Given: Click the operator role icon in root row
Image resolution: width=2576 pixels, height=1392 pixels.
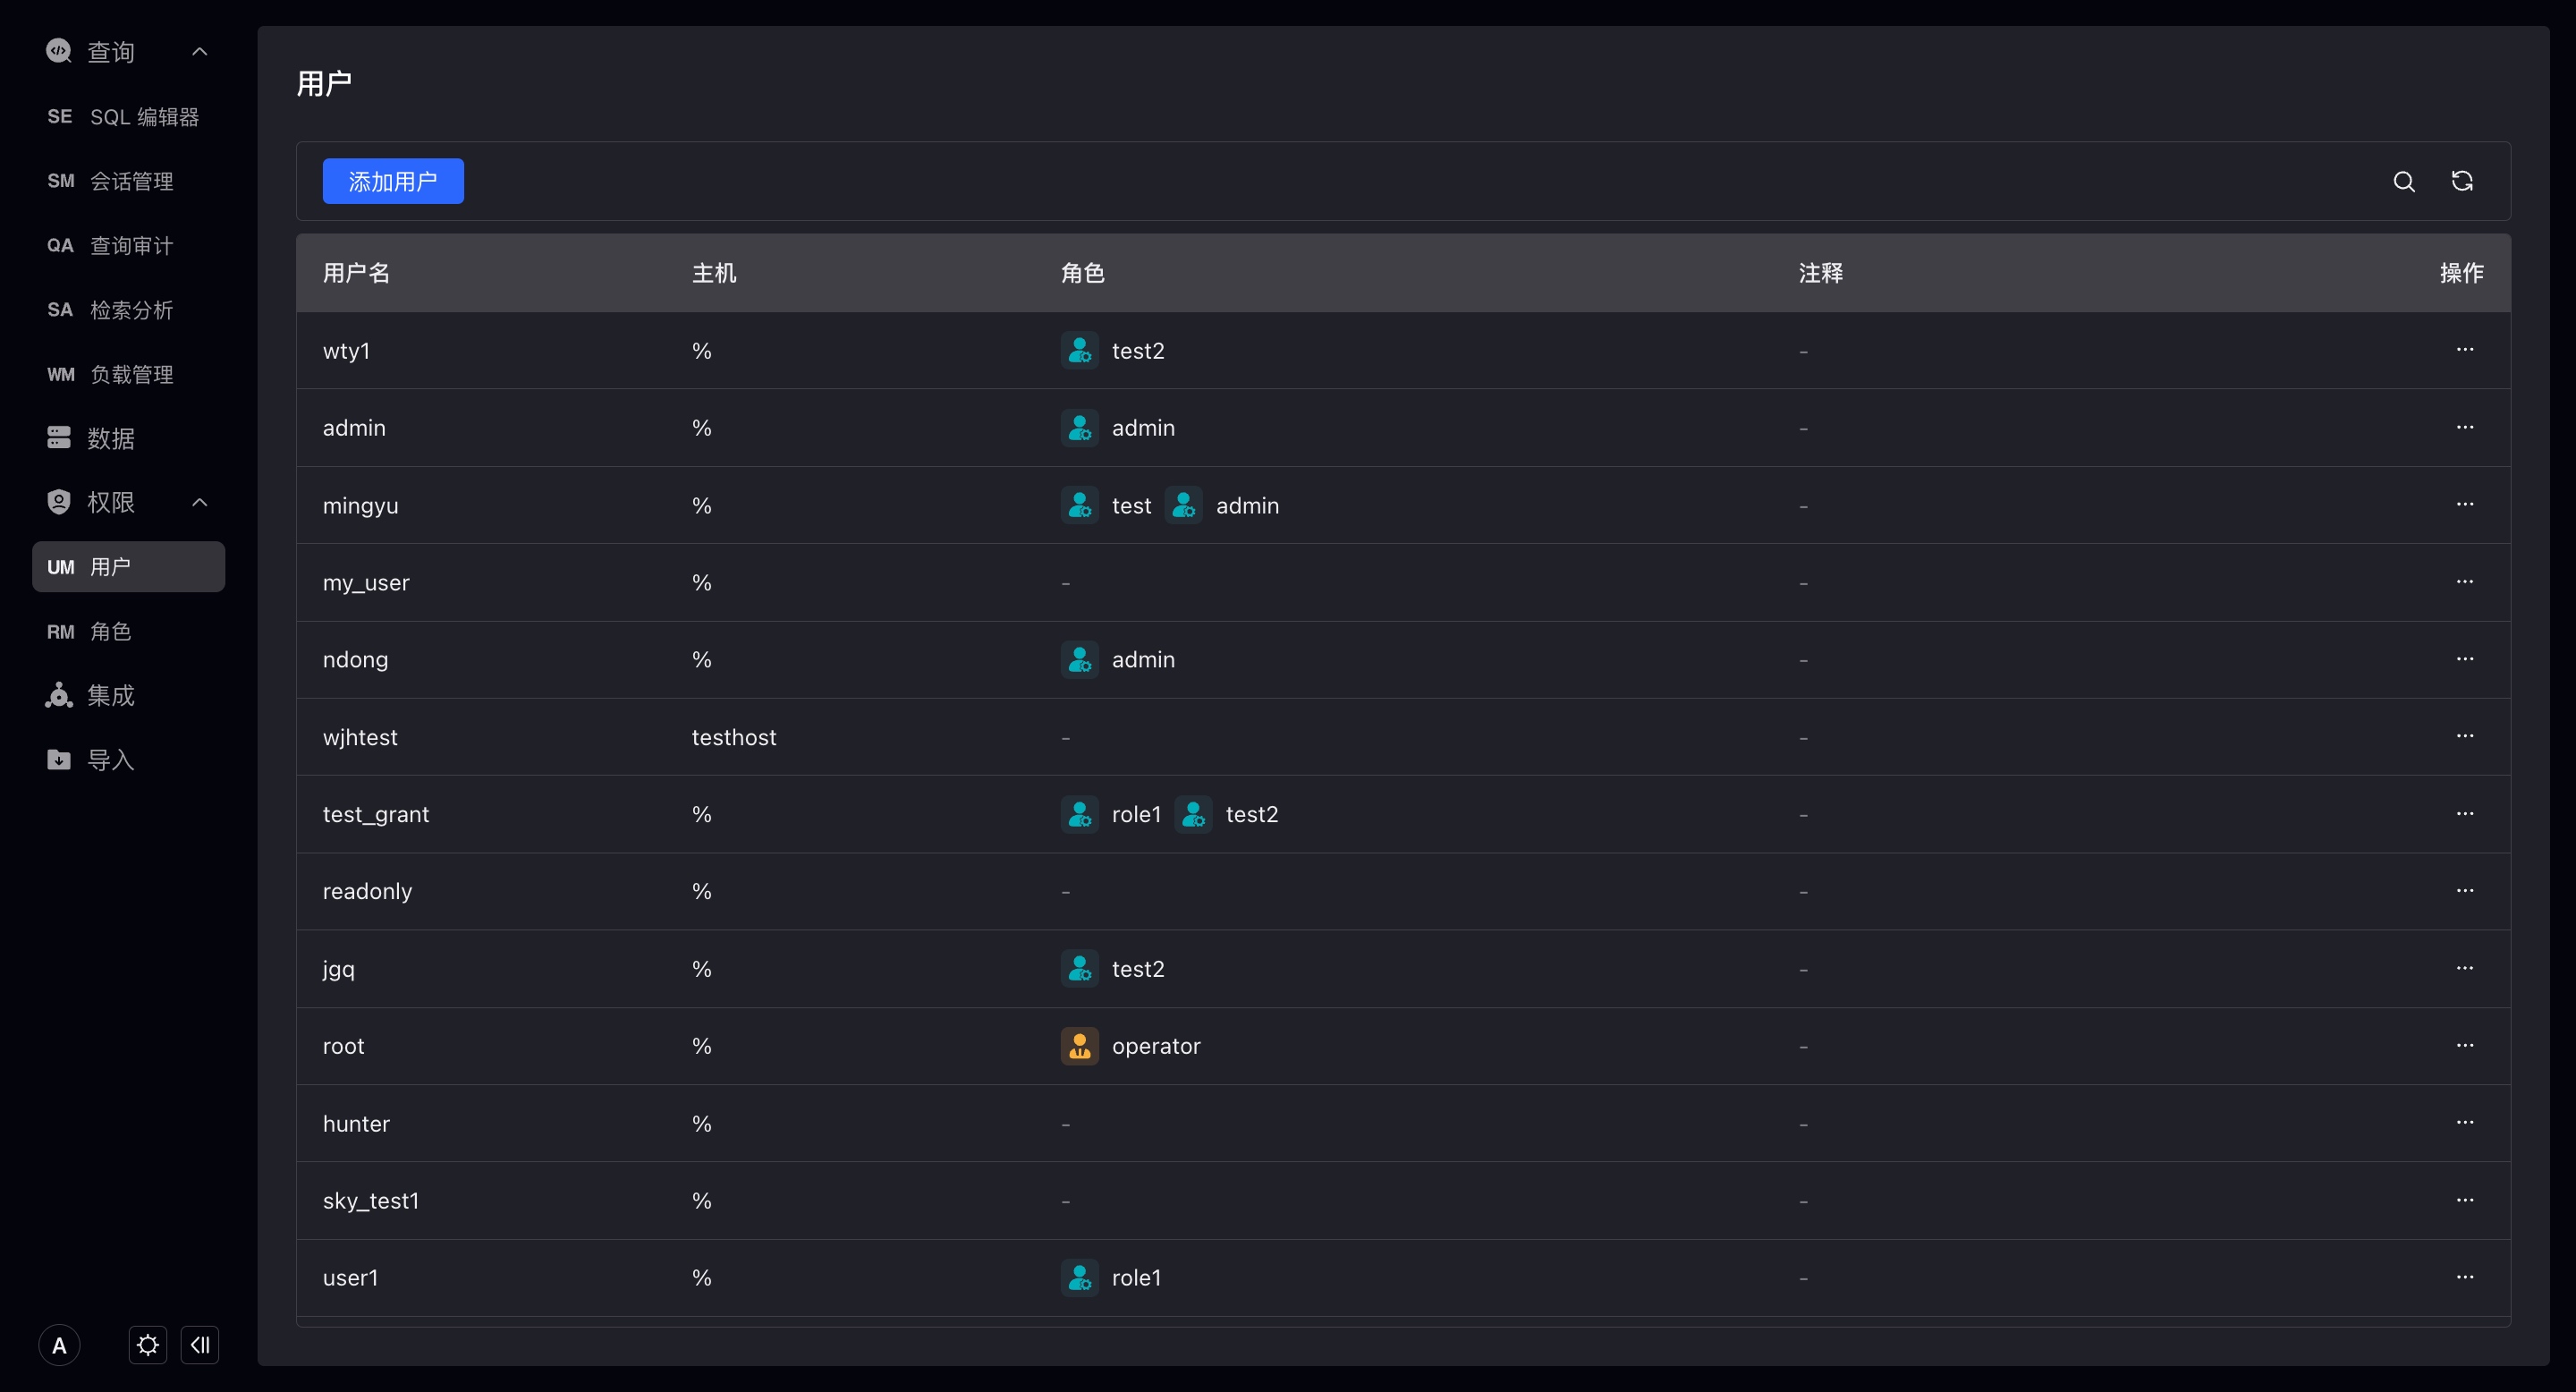Looking at the screenshot, I should (1079, 1046).
